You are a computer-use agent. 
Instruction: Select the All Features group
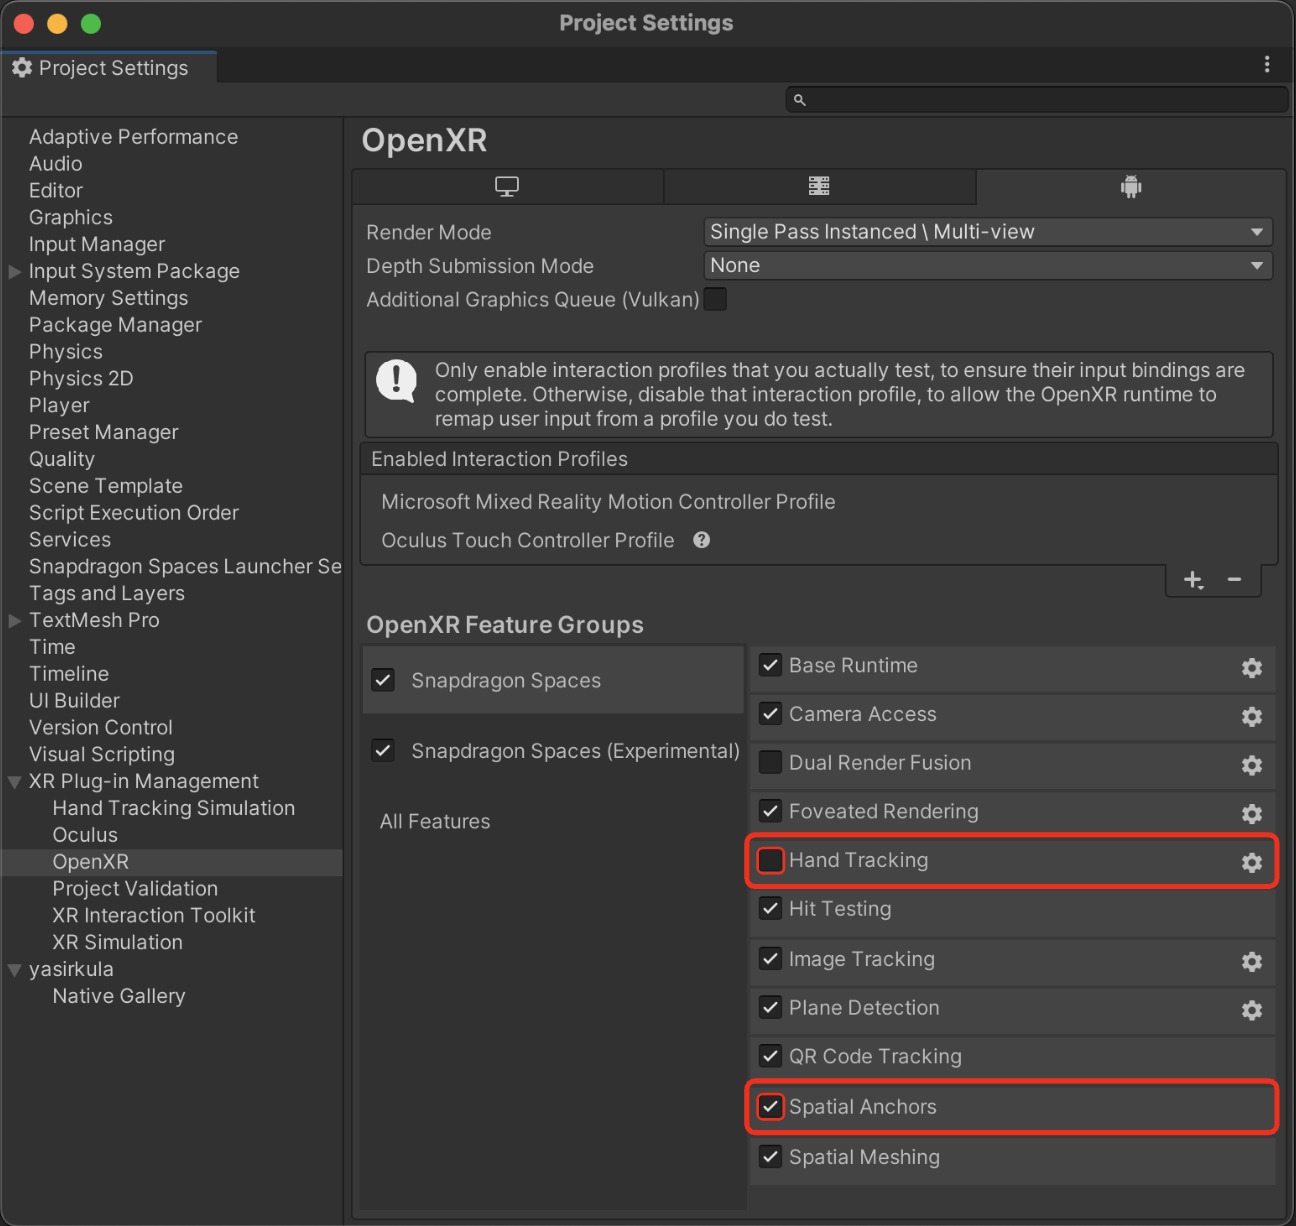(x=435, y=821)
